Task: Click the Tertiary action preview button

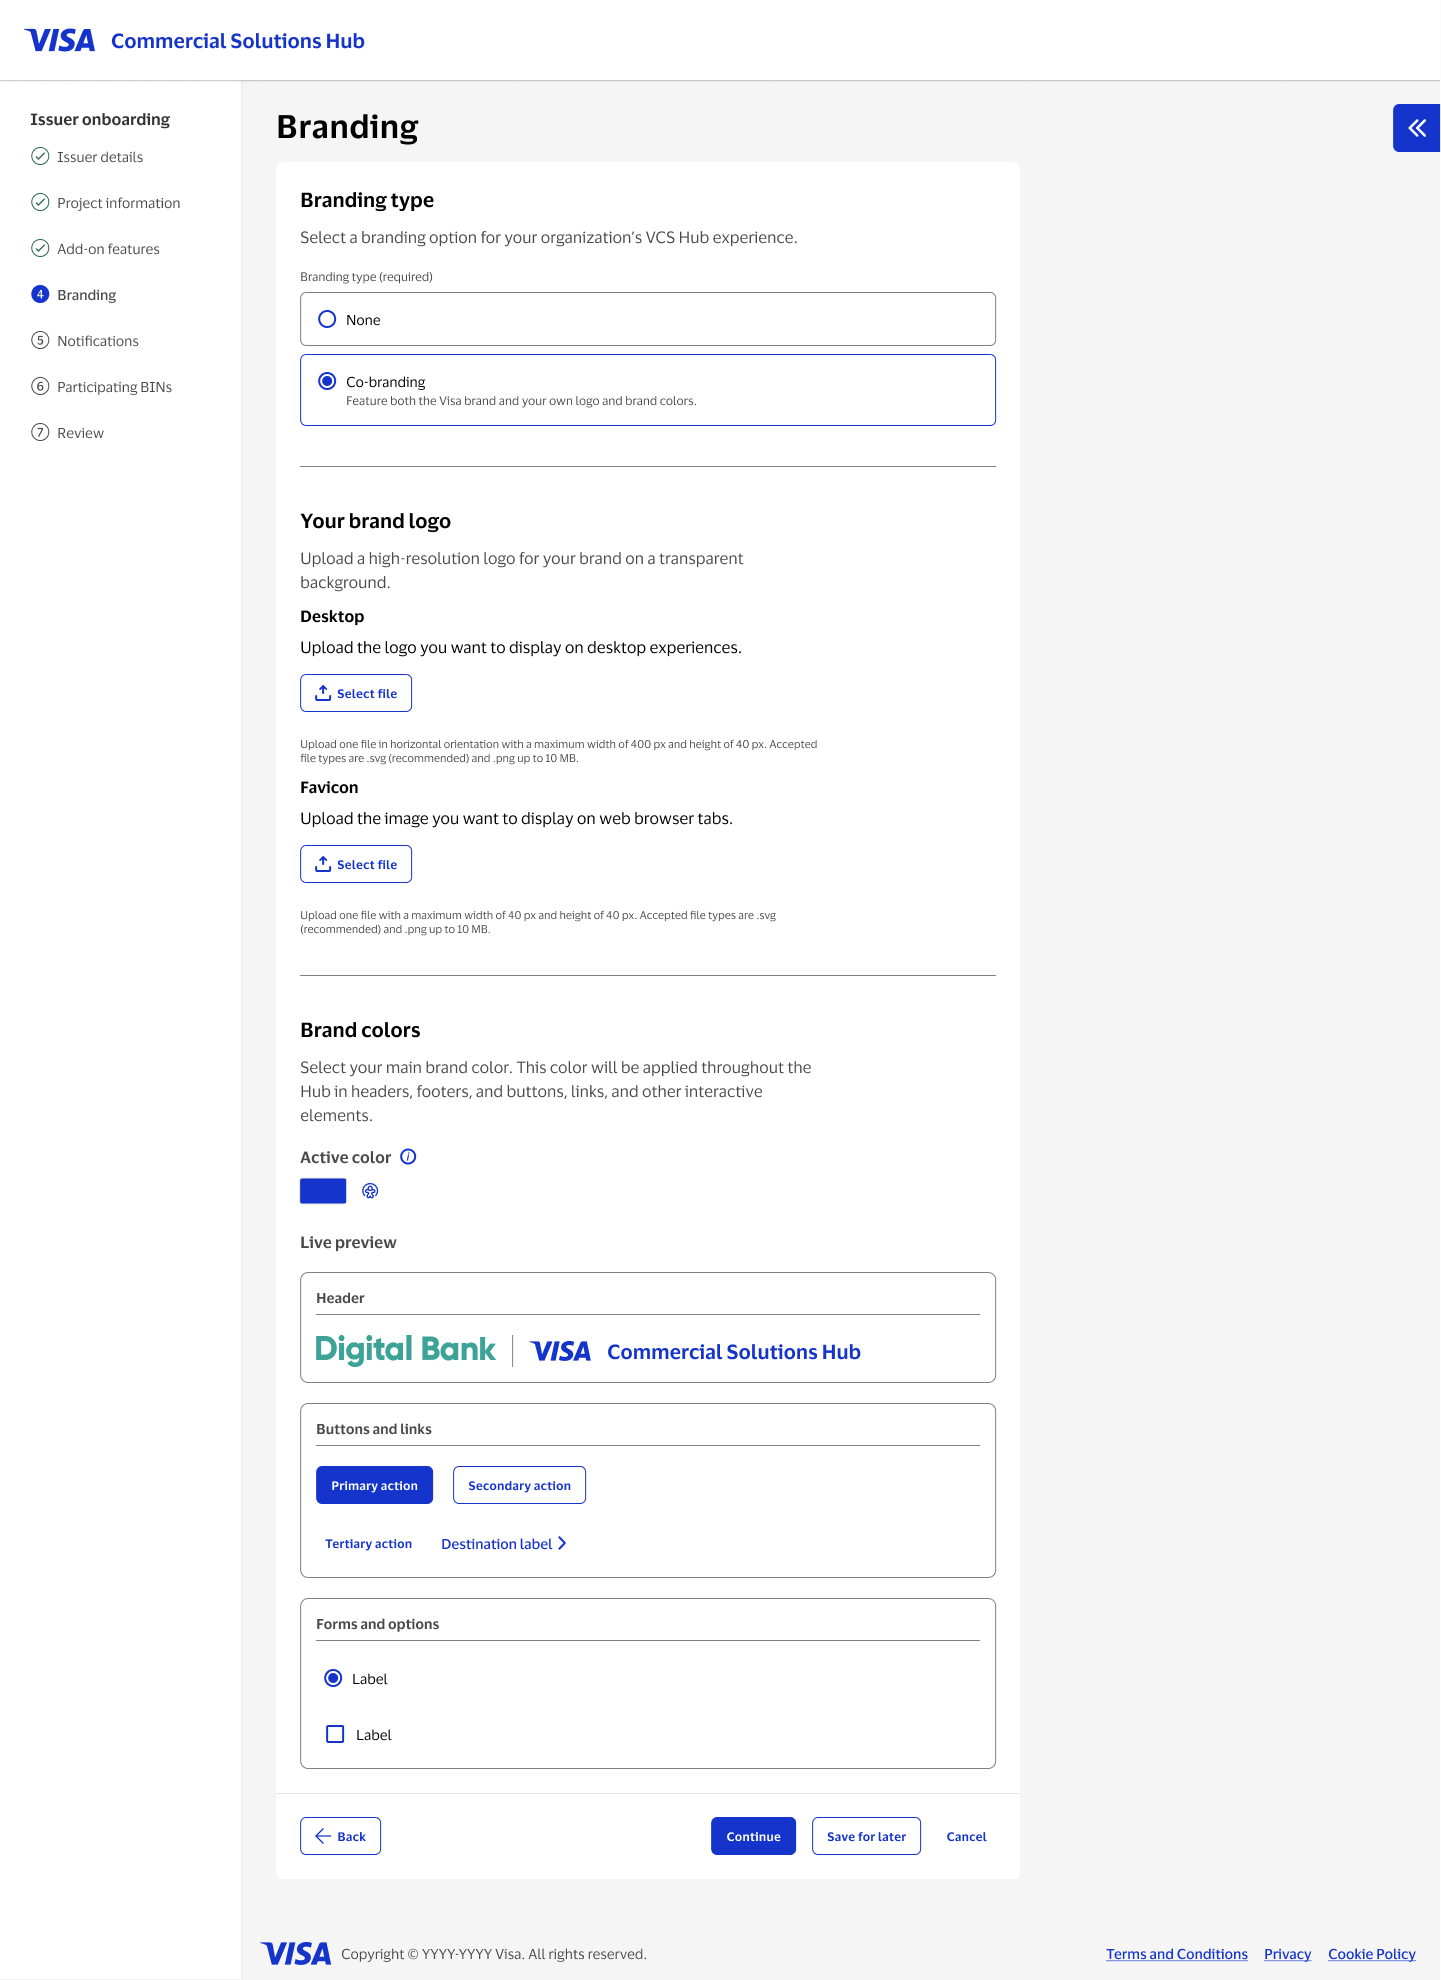Action: 368,1543
